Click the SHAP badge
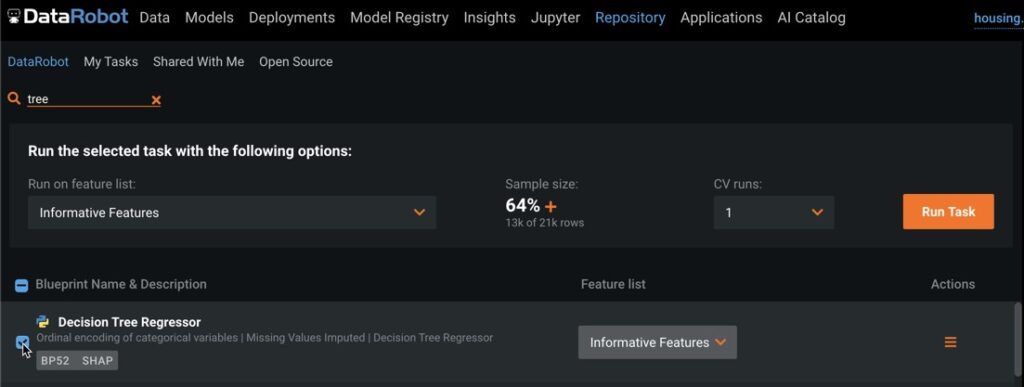 pyautogui.click(x=97, y=360)
